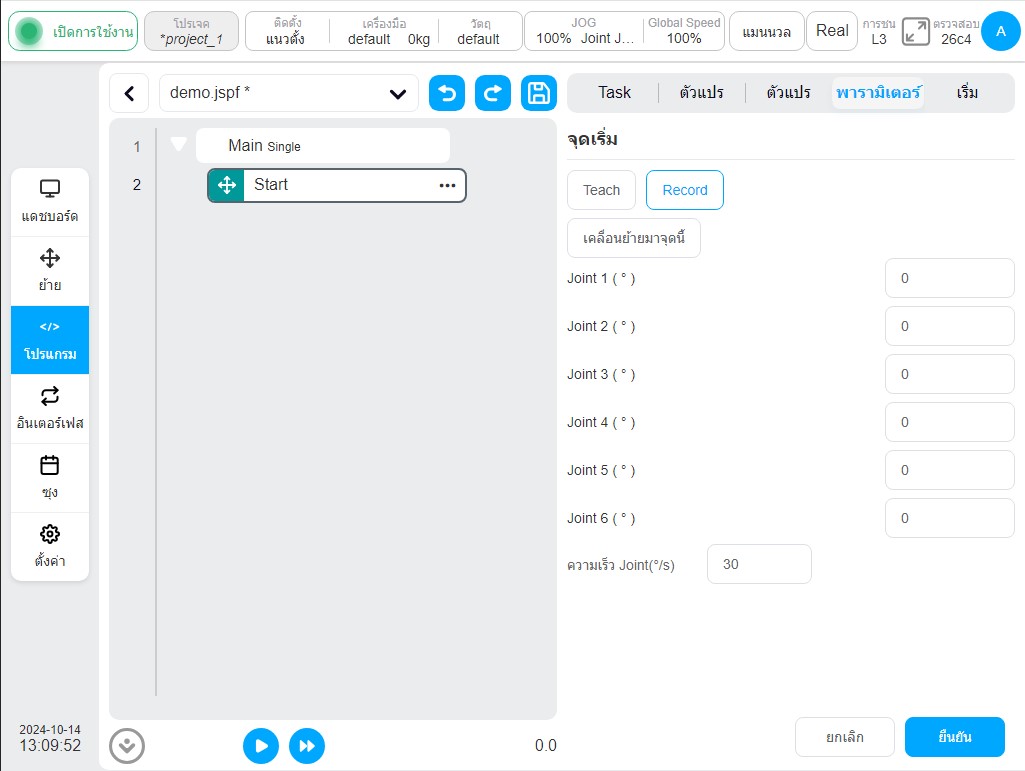
Task: Click the เคลื่อนย้ายมาจุดนี้ button
Action: [x=633, y=238]
